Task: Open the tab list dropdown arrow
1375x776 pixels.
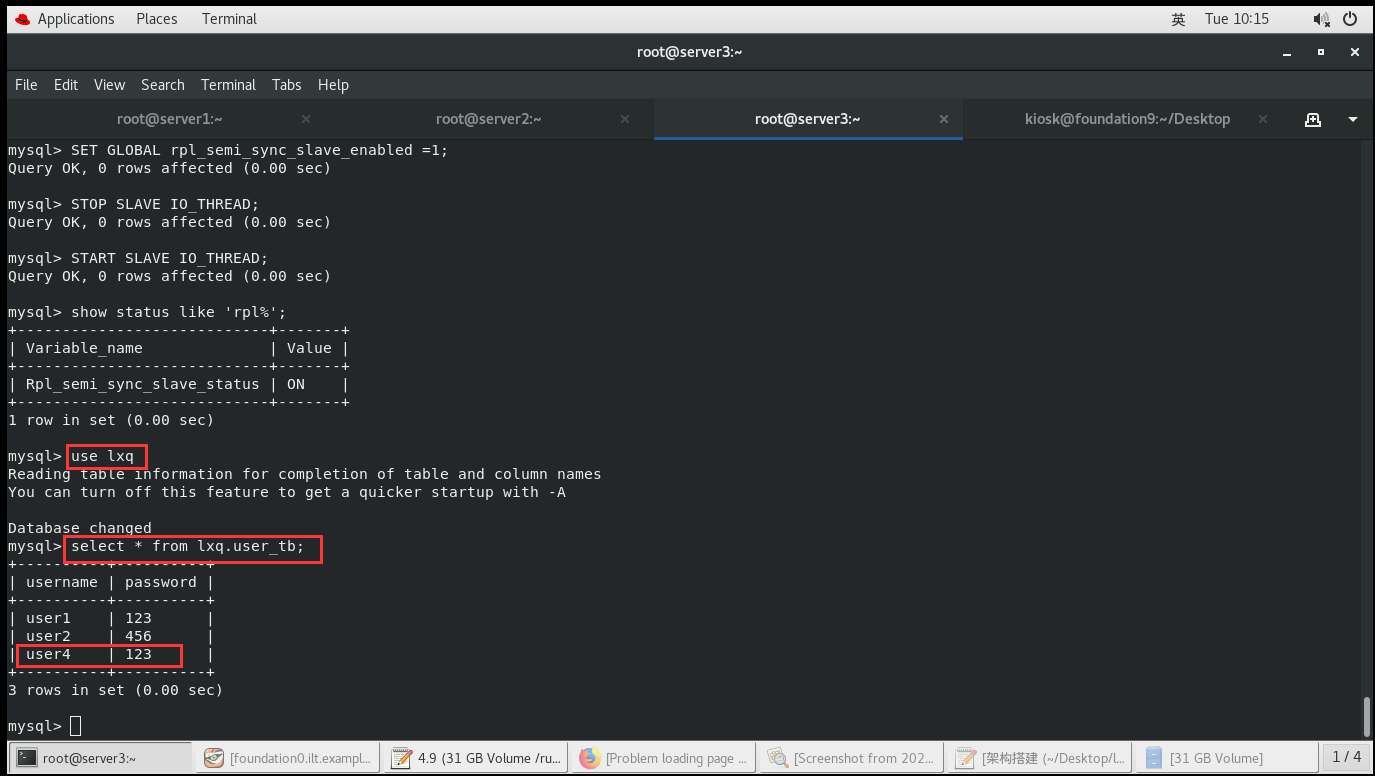Action: click(x=1352, y=118)
